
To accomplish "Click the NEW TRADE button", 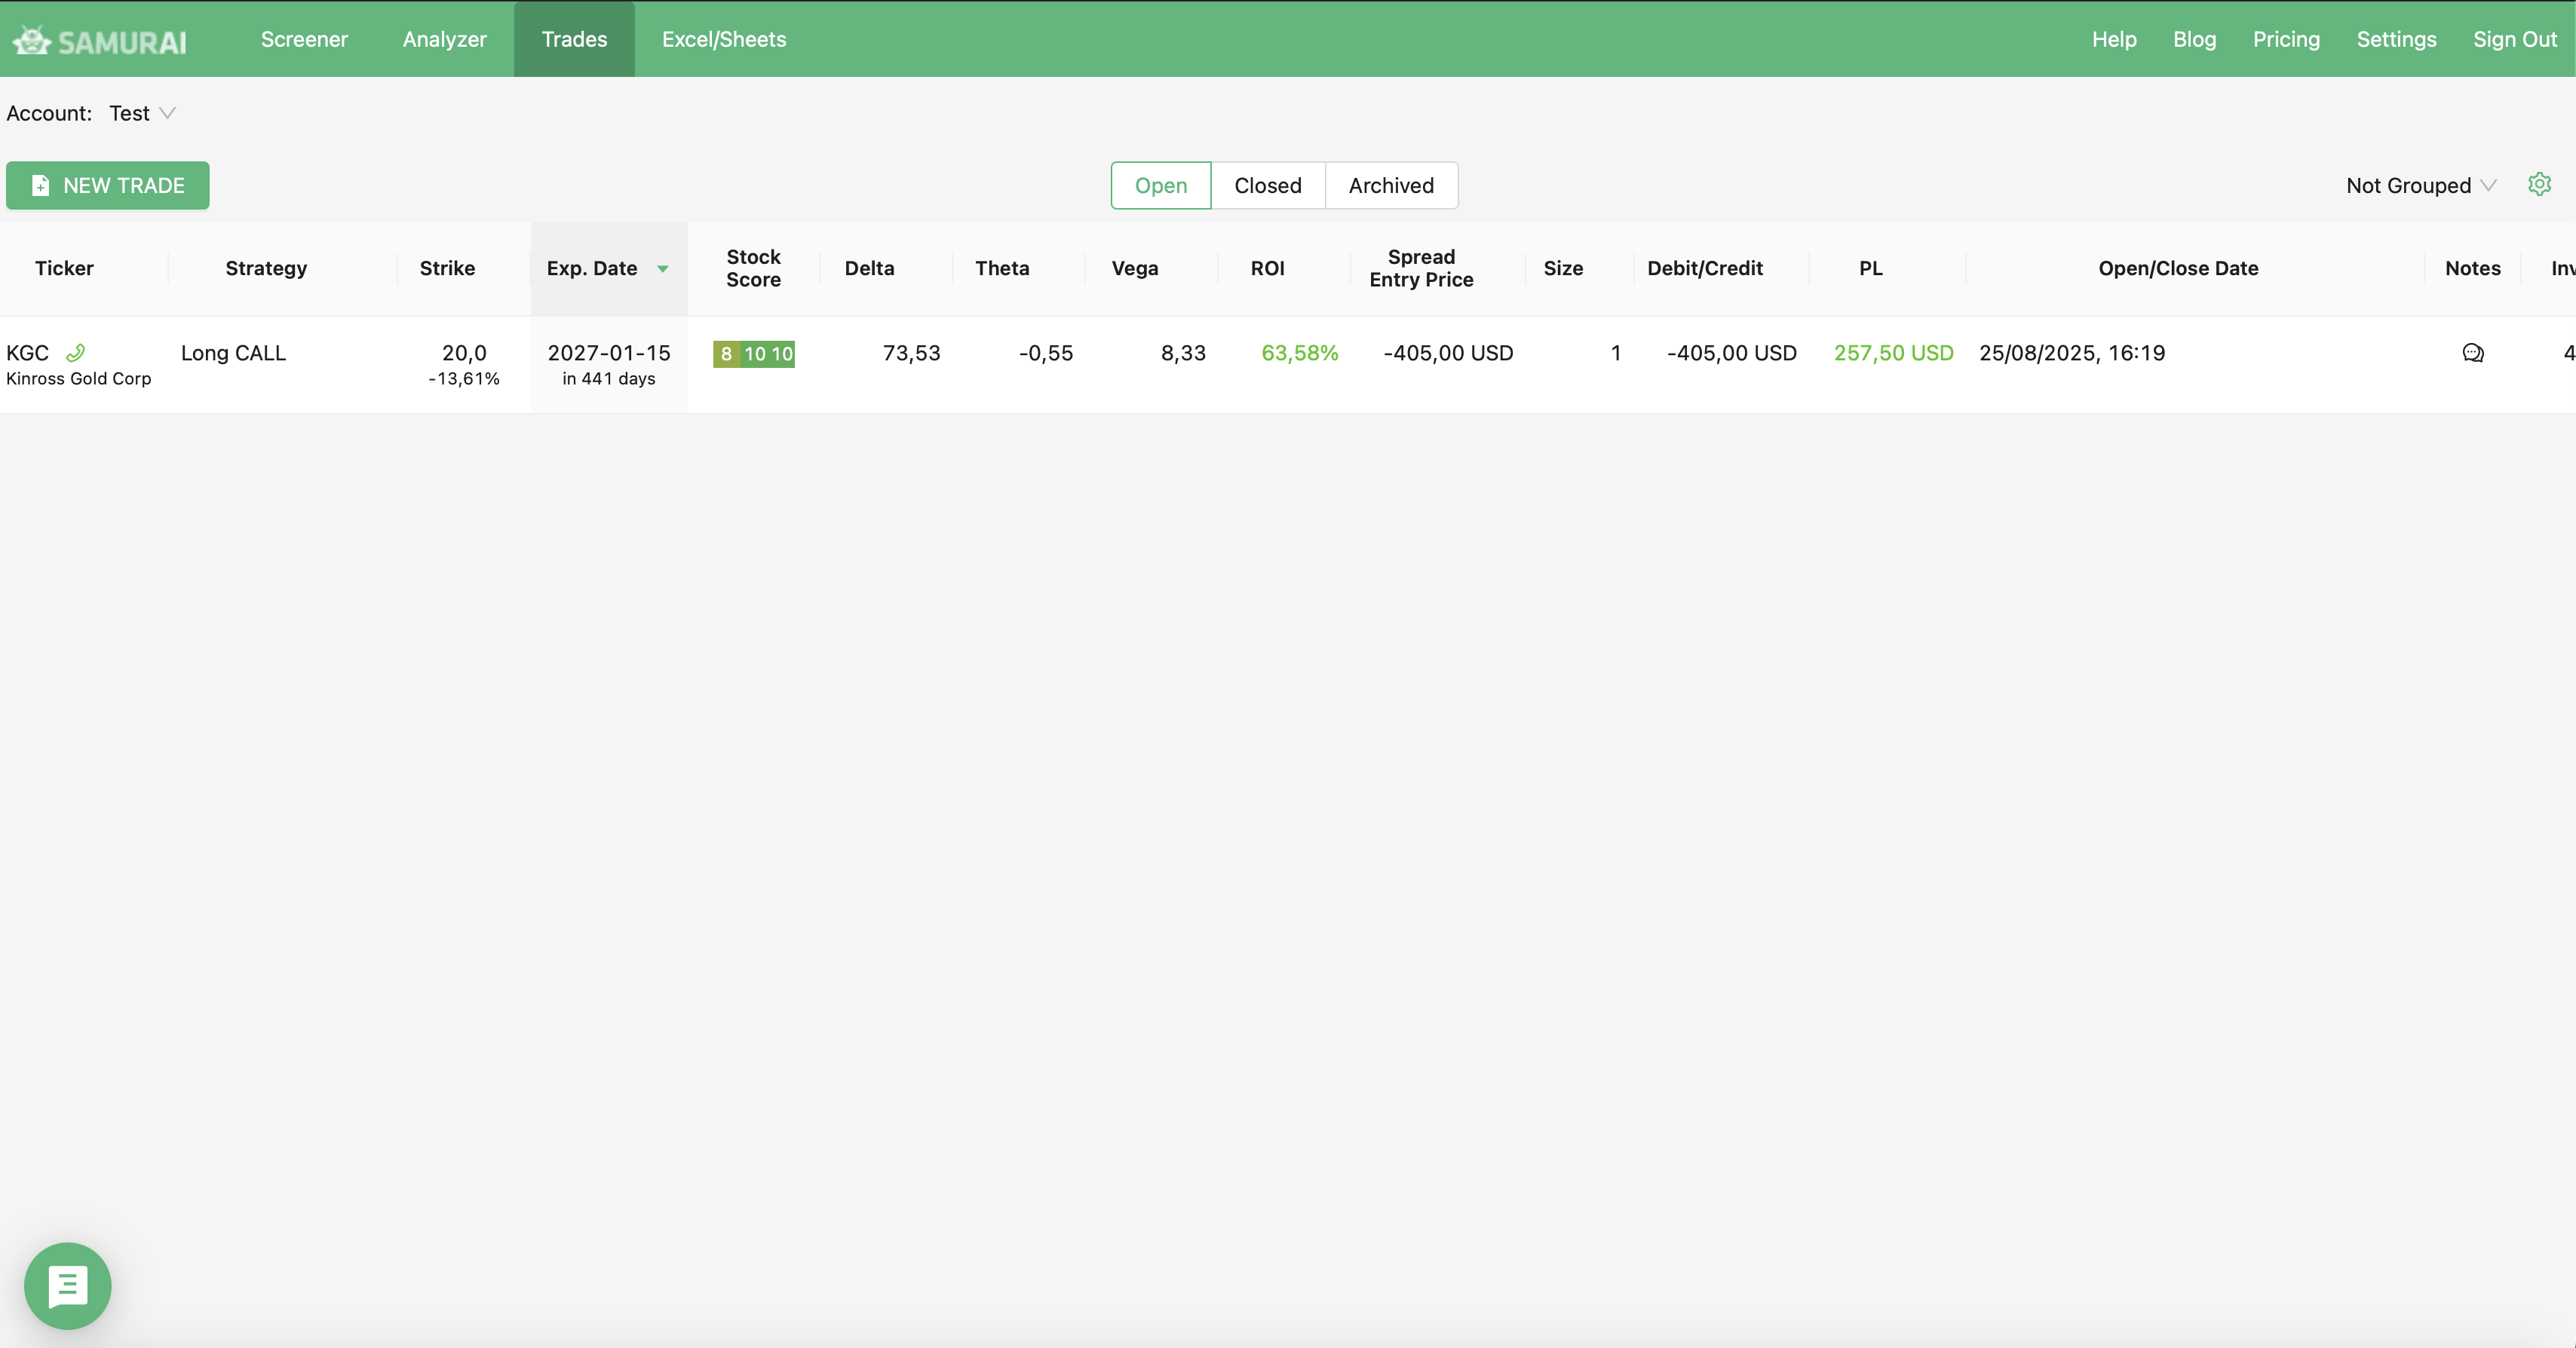I will 108,186.
